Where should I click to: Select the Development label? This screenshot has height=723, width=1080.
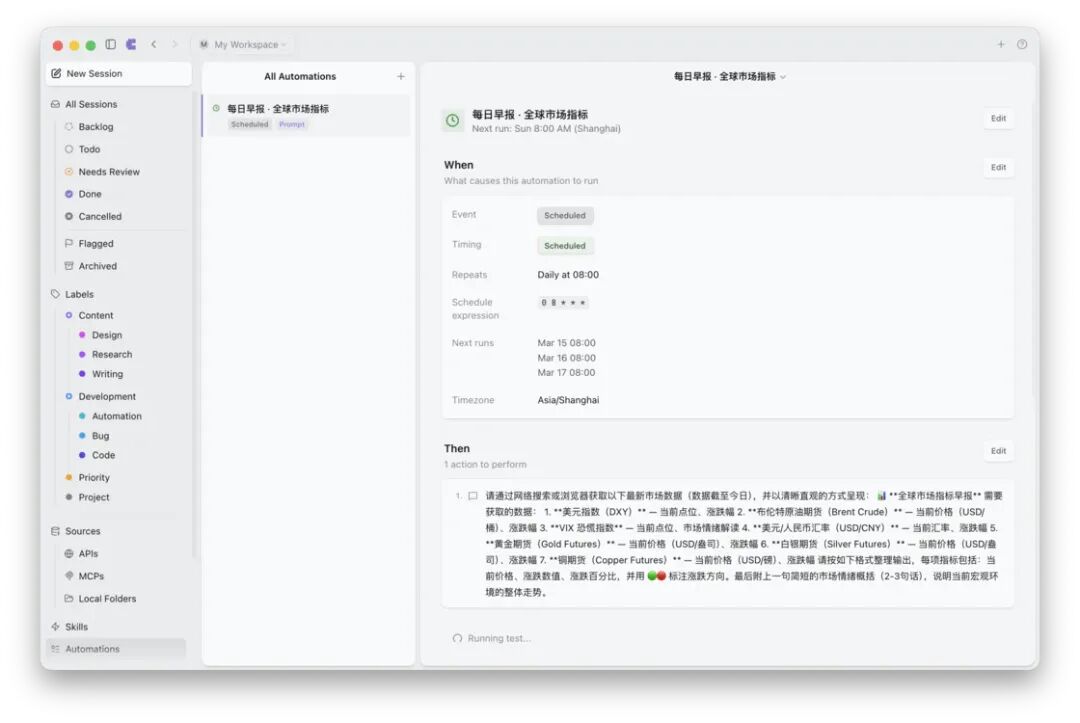click(x=107, y=397)
